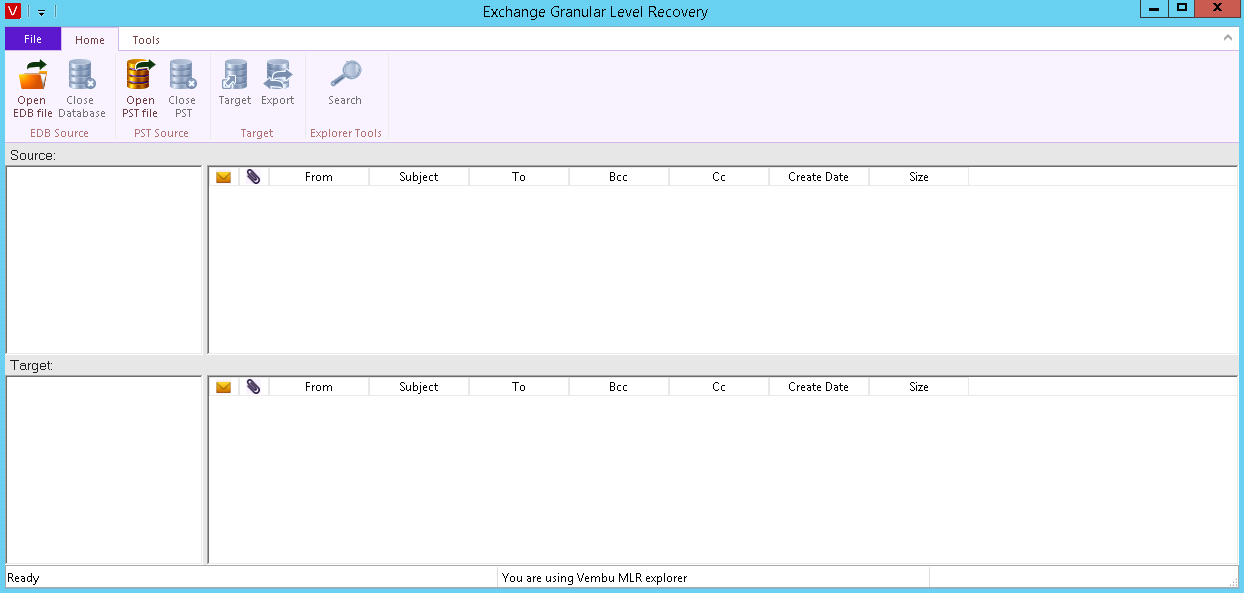Image resolution: width=1244 pixels, height=593 pixels.
Task: Select the Target ribbon icon
Action: coord(235,83)
